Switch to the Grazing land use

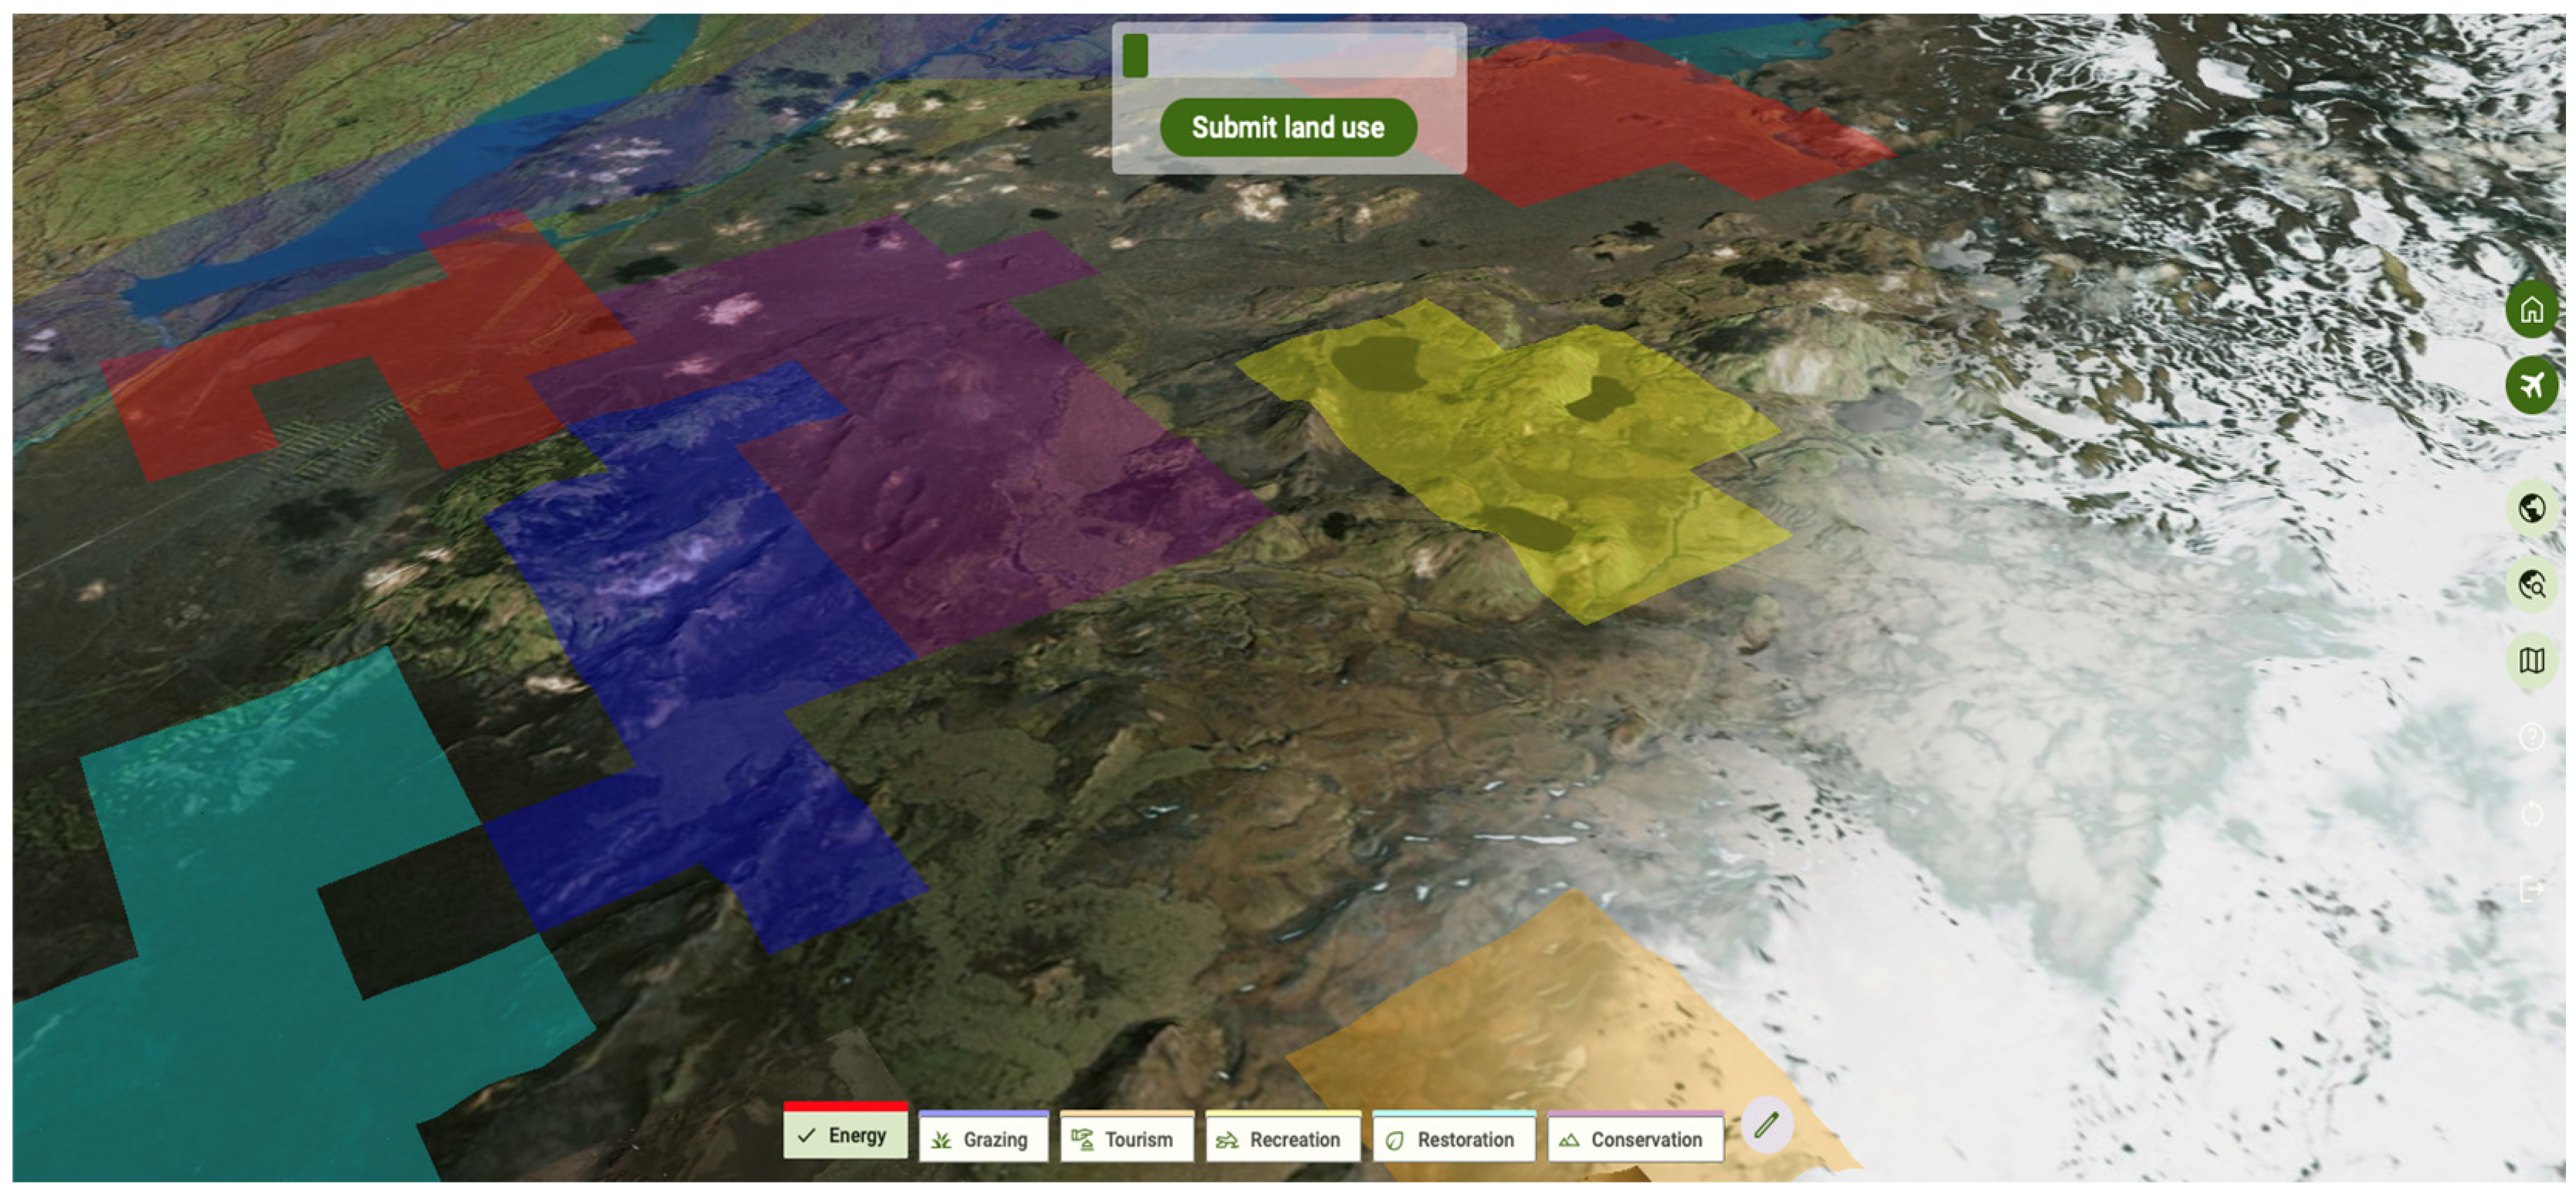983,1139
